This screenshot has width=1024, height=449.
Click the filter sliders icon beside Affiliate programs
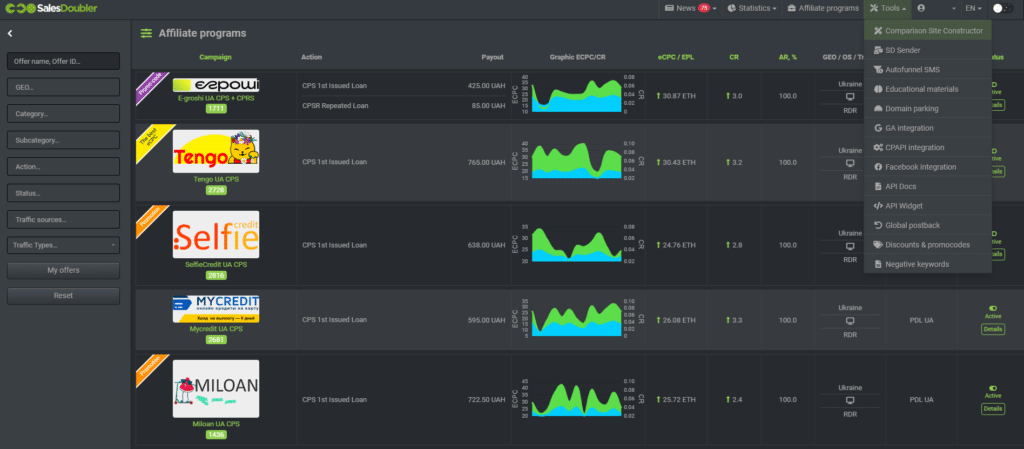tap(147, 34)
